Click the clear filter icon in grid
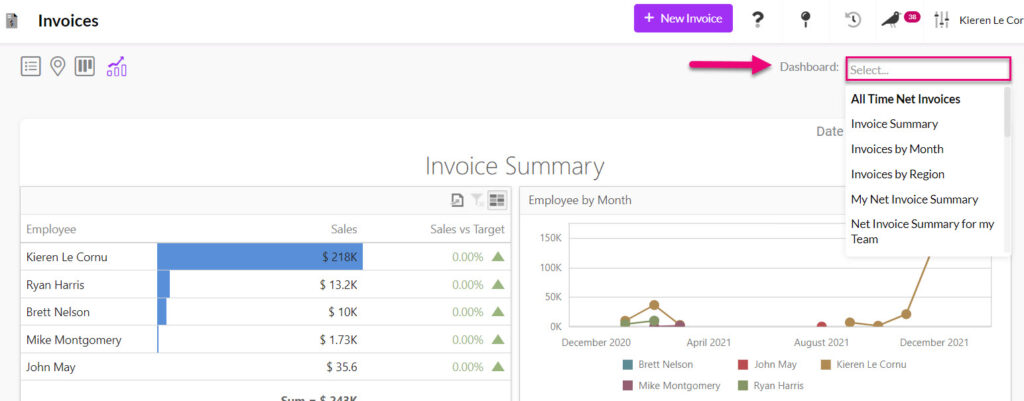Image resolution: width=1024 pixels, height=401 pixels. [477, 200]
